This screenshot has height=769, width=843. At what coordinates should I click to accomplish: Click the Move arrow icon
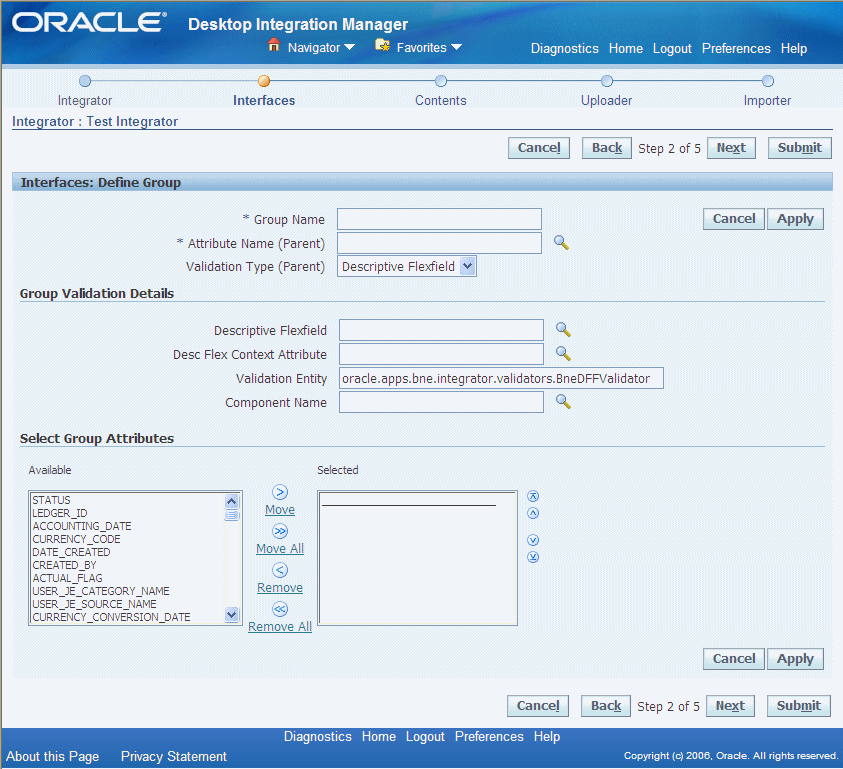pyautogui.click(x=280, y=492)
